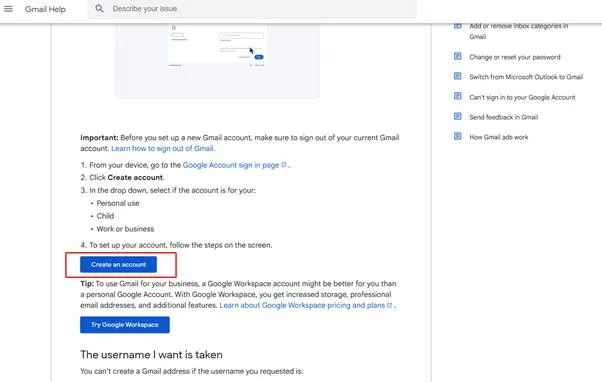Open 'Switch from Microsoft Outlook to Gmail' article
This screenshot has height=382, width=602.
tap(526, 77)
